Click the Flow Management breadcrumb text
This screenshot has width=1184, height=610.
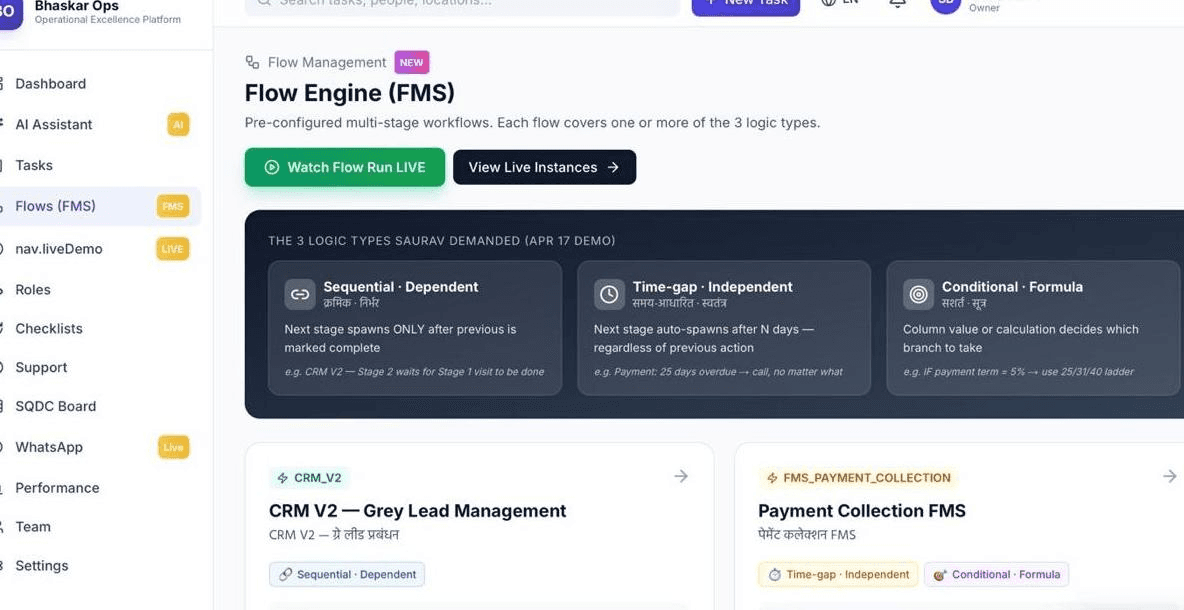327,63
